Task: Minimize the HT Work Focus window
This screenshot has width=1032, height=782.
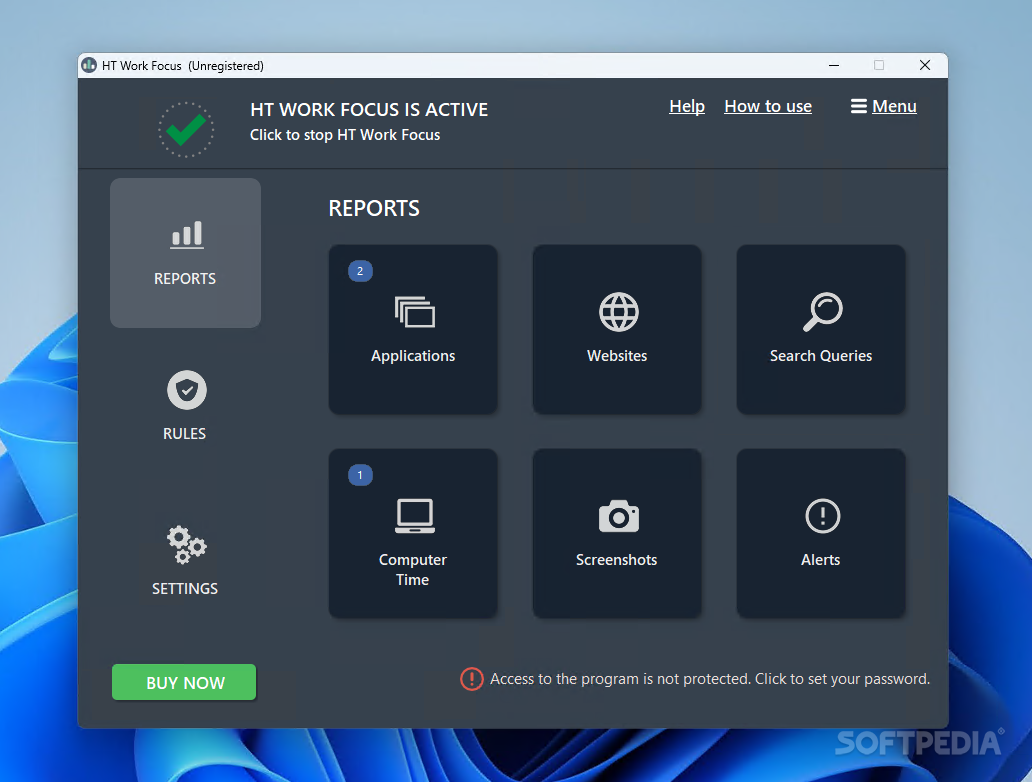Action: point(834,65)
